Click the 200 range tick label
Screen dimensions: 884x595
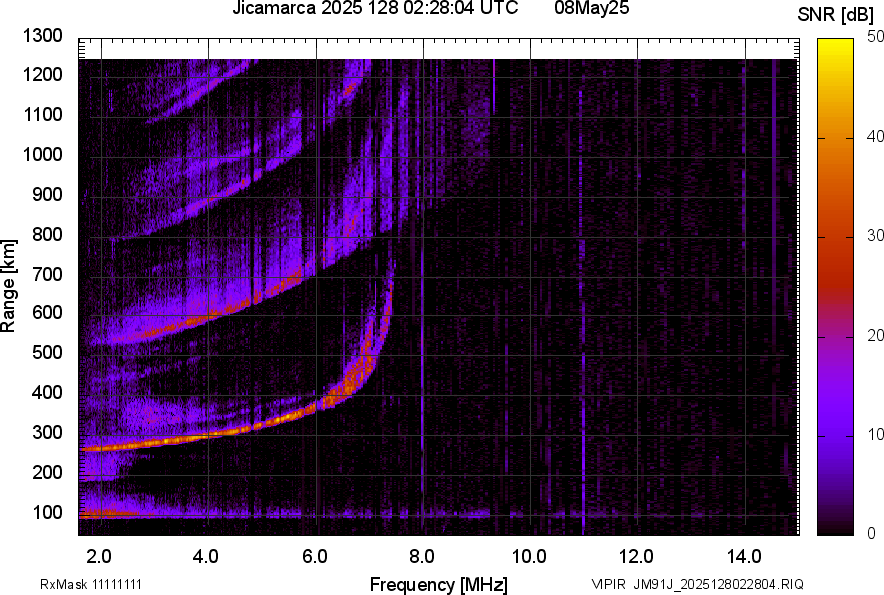[x=47, y=472]
